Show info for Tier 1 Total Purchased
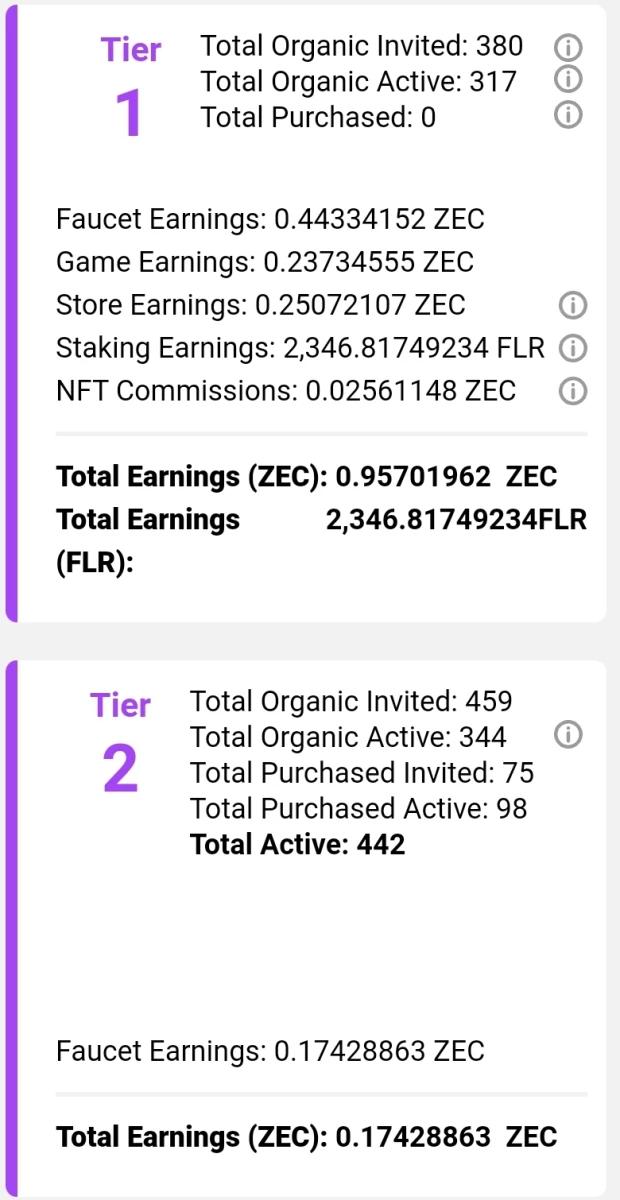Screen dimensions: 620x1200 (x=568, y=116)
